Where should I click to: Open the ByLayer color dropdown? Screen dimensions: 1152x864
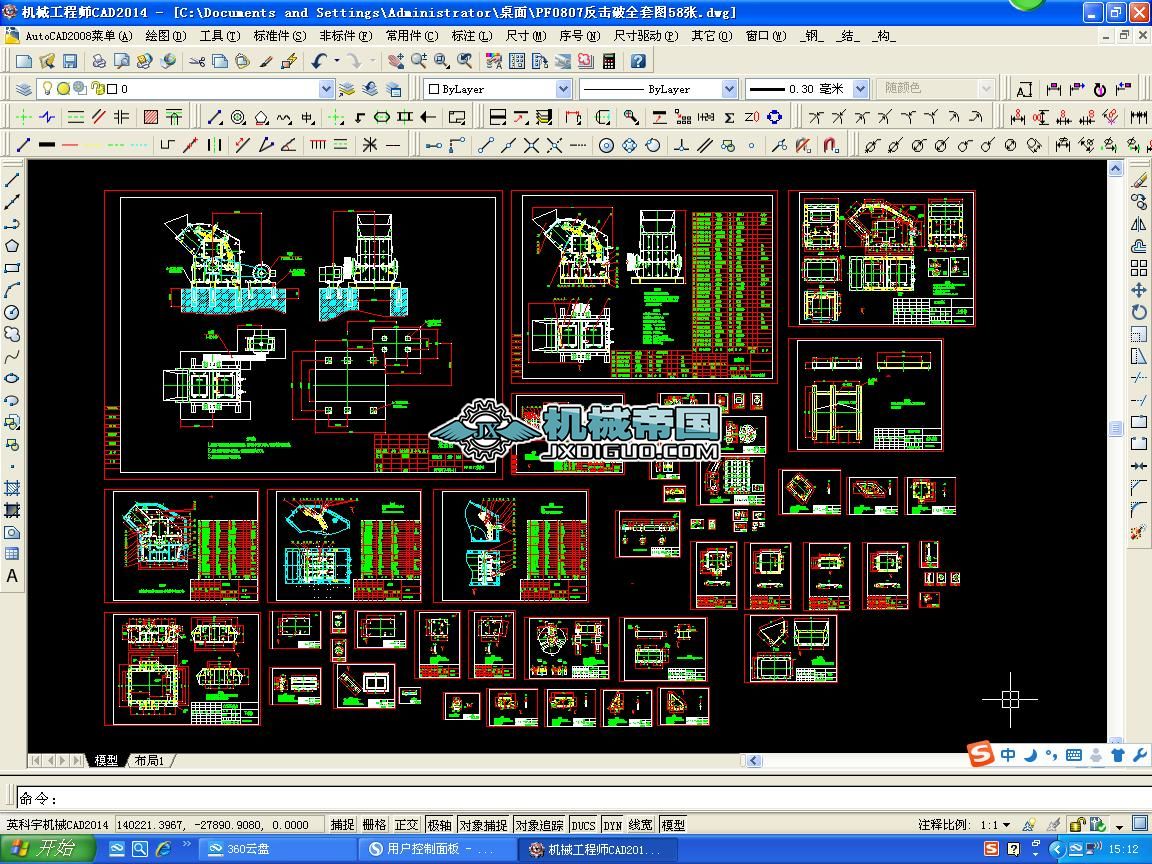point(563,89)
